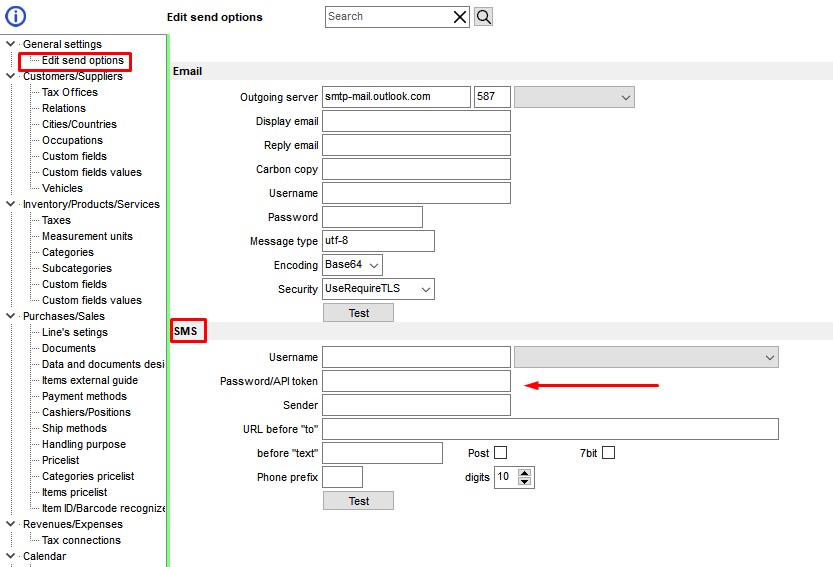The height and width of the screenshot is (567, 833).
Task: Click the Password/API token field
Action: click(x=416, y=381)
